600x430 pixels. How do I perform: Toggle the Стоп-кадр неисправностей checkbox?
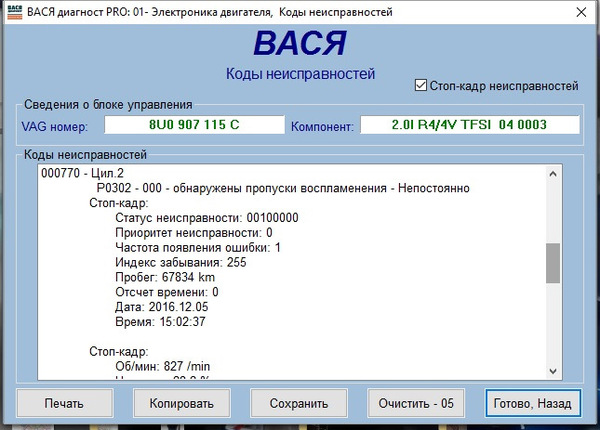tap(421, 86)
